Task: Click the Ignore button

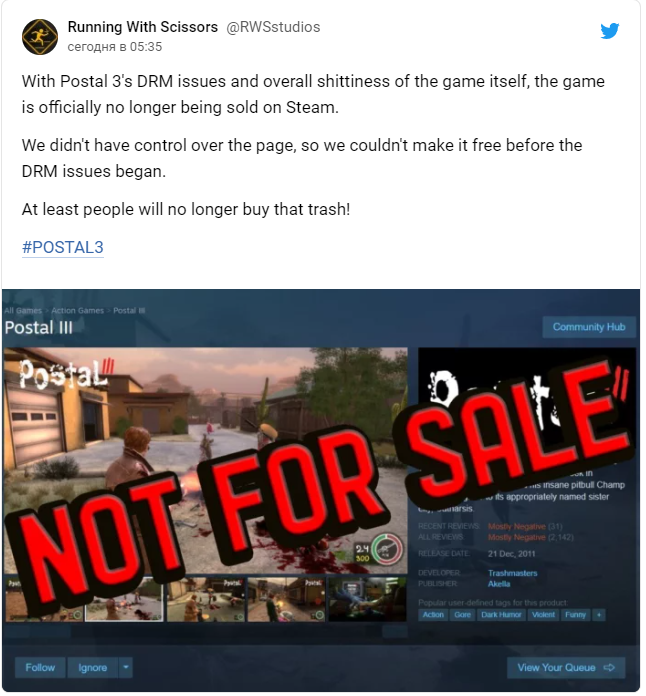Action: (92, 668)
